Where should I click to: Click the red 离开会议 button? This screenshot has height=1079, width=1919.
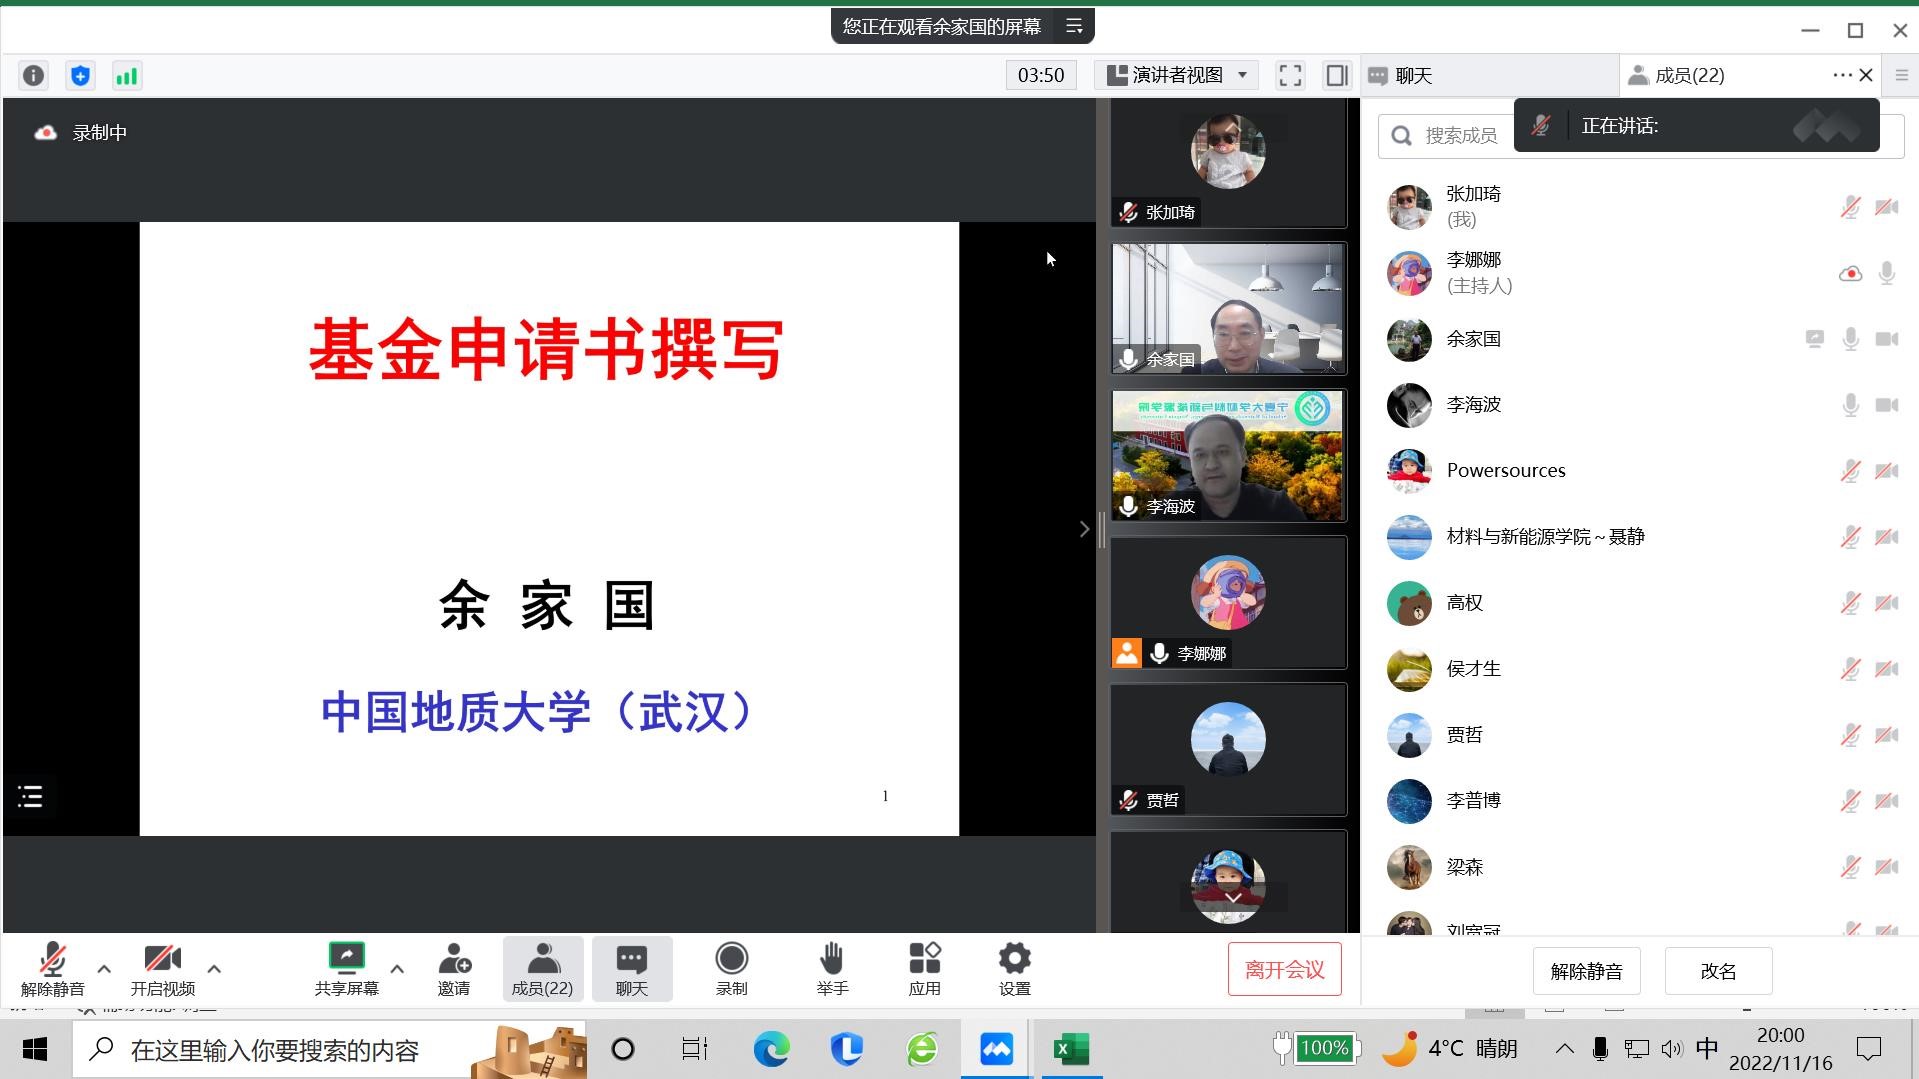[x=1284, y=970]
